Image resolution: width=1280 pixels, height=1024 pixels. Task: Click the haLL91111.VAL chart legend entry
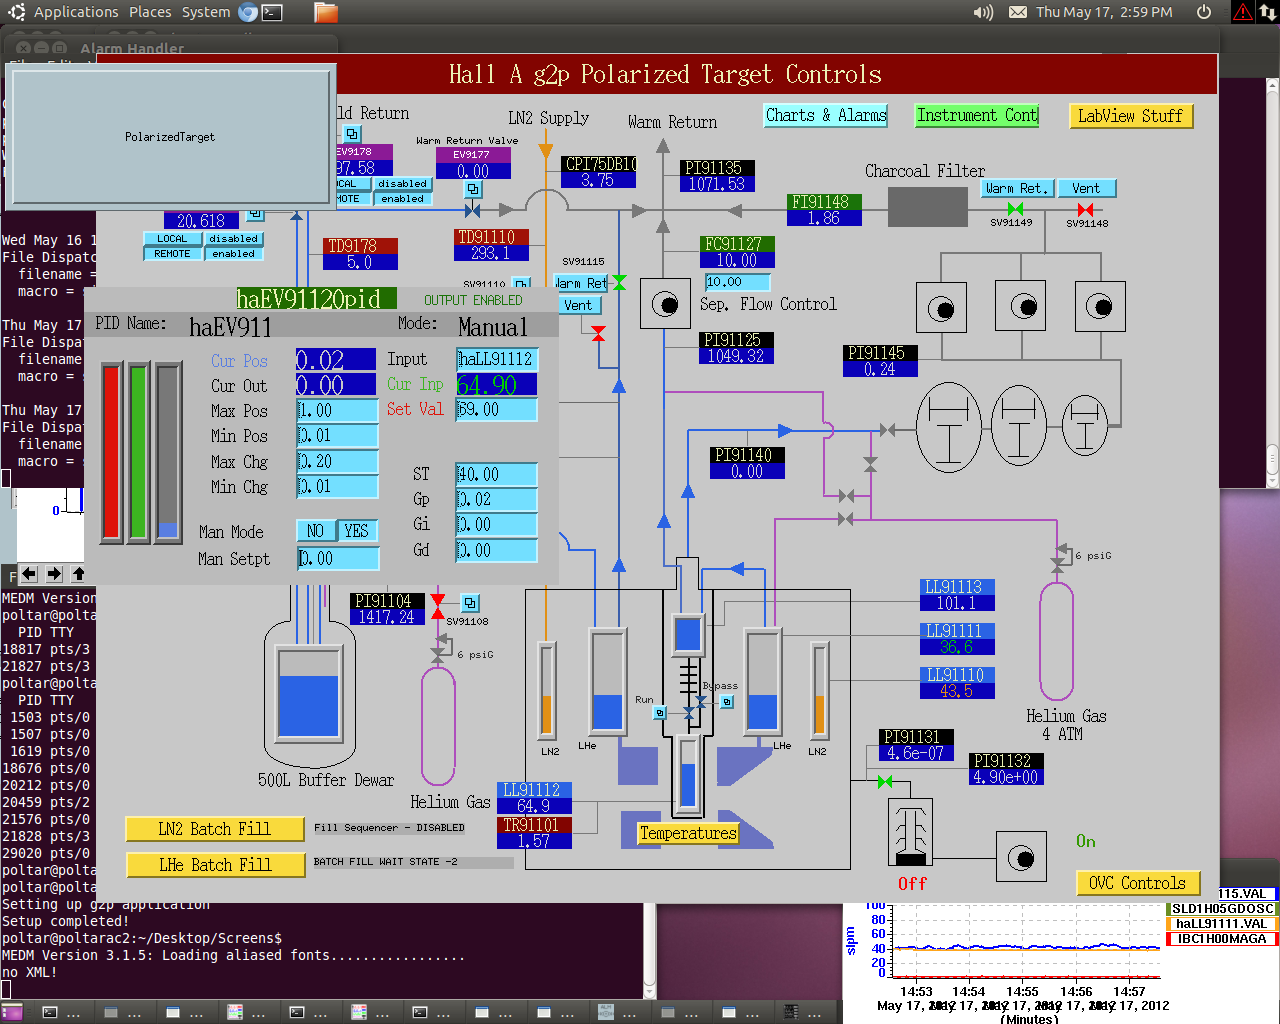pyautogui.click(x=1221, y=924)
